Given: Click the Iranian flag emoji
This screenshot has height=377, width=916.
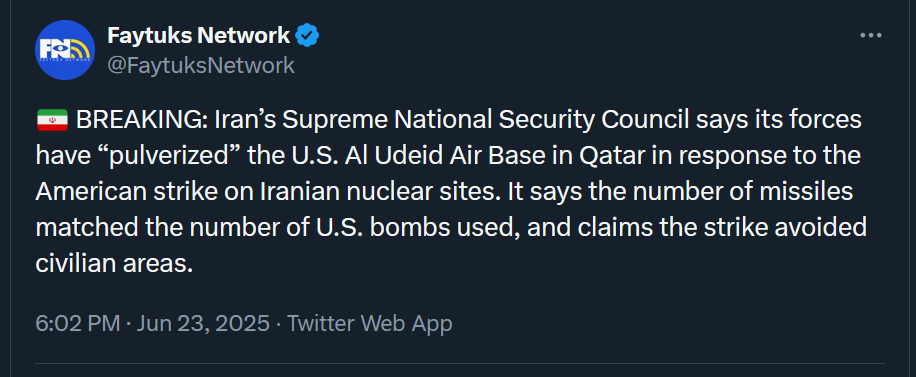Looking at the screenshot, I should (x=53, y=120).
